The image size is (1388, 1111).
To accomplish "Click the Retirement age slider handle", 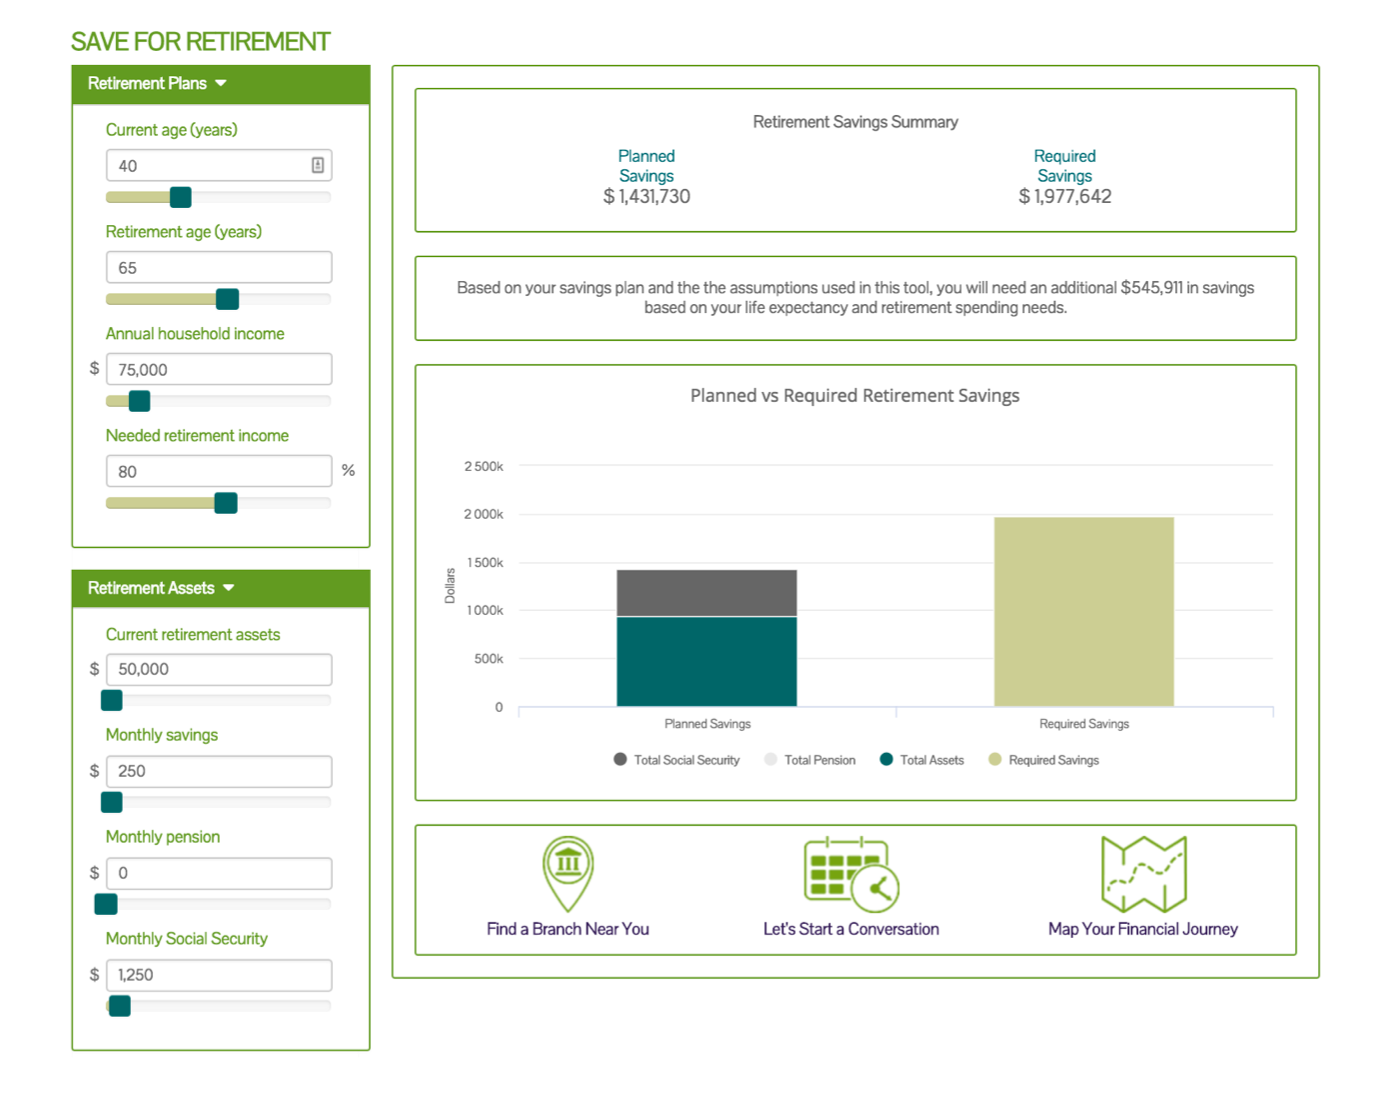I will [228, 299].
